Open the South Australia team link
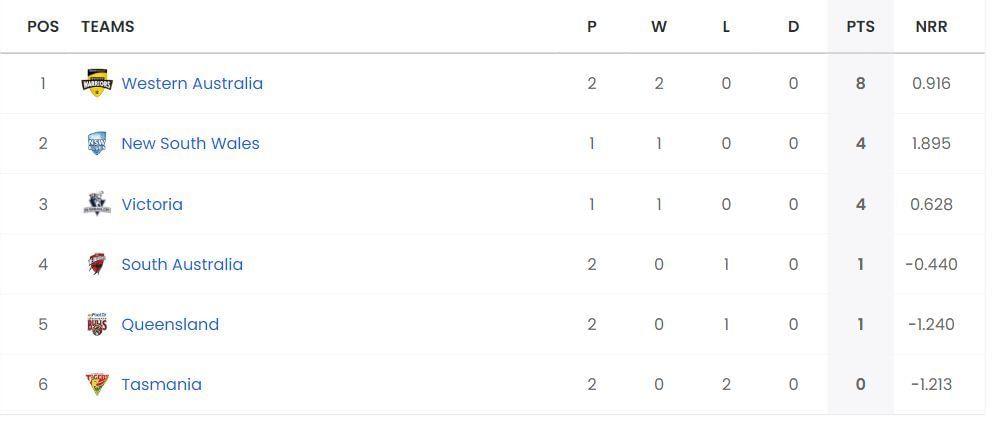 coord(182,264)
